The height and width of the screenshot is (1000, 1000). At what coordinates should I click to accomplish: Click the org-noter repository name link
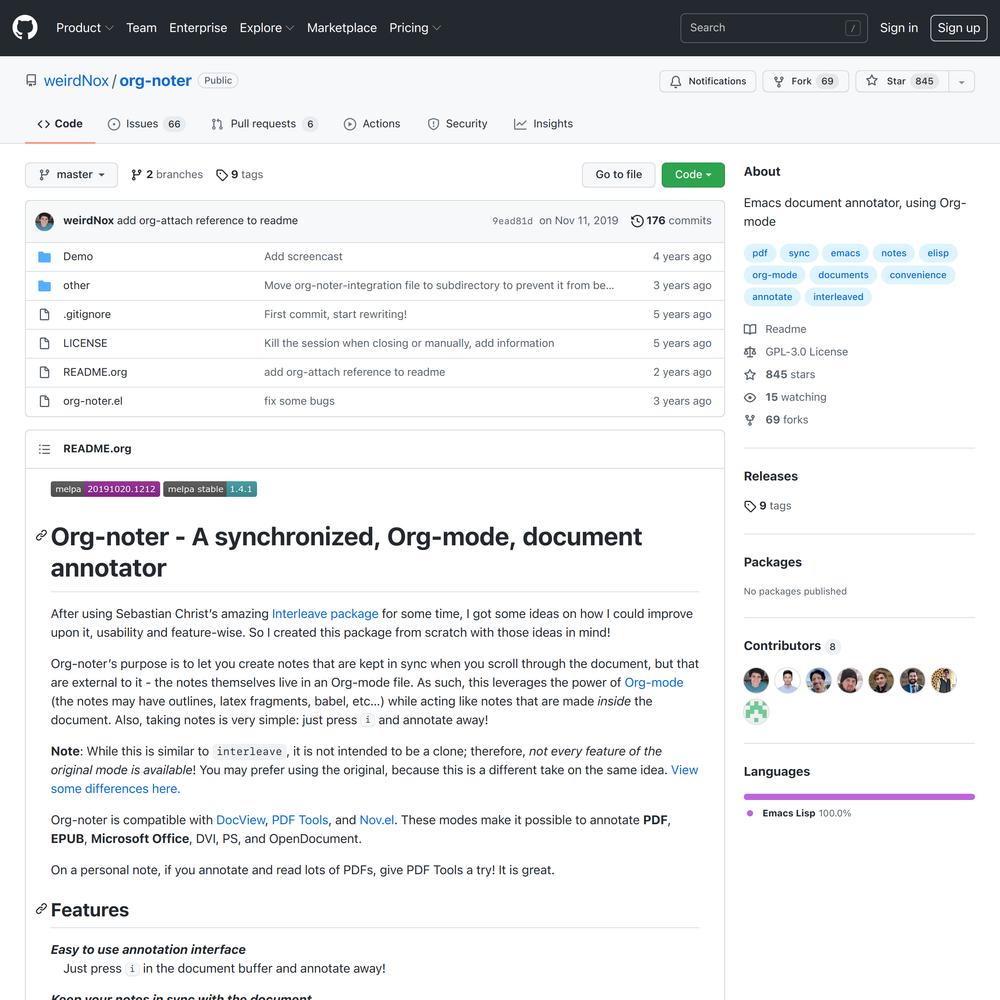pos(155,81)
